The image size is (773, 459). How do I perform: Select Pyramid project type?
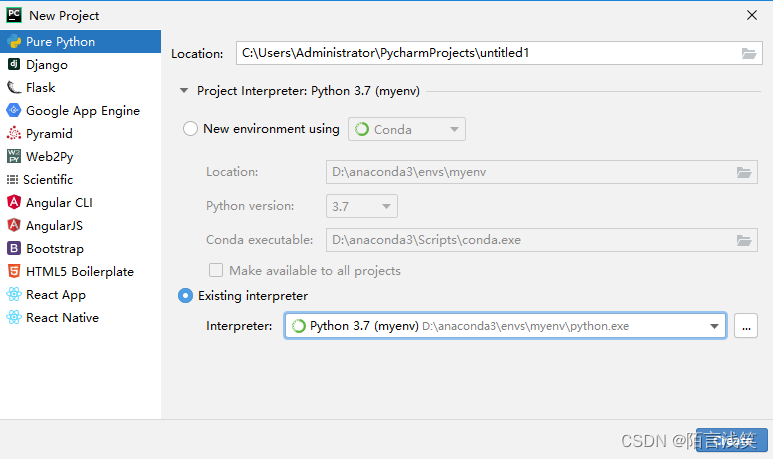pyautogui.click(x=80, y=134)
